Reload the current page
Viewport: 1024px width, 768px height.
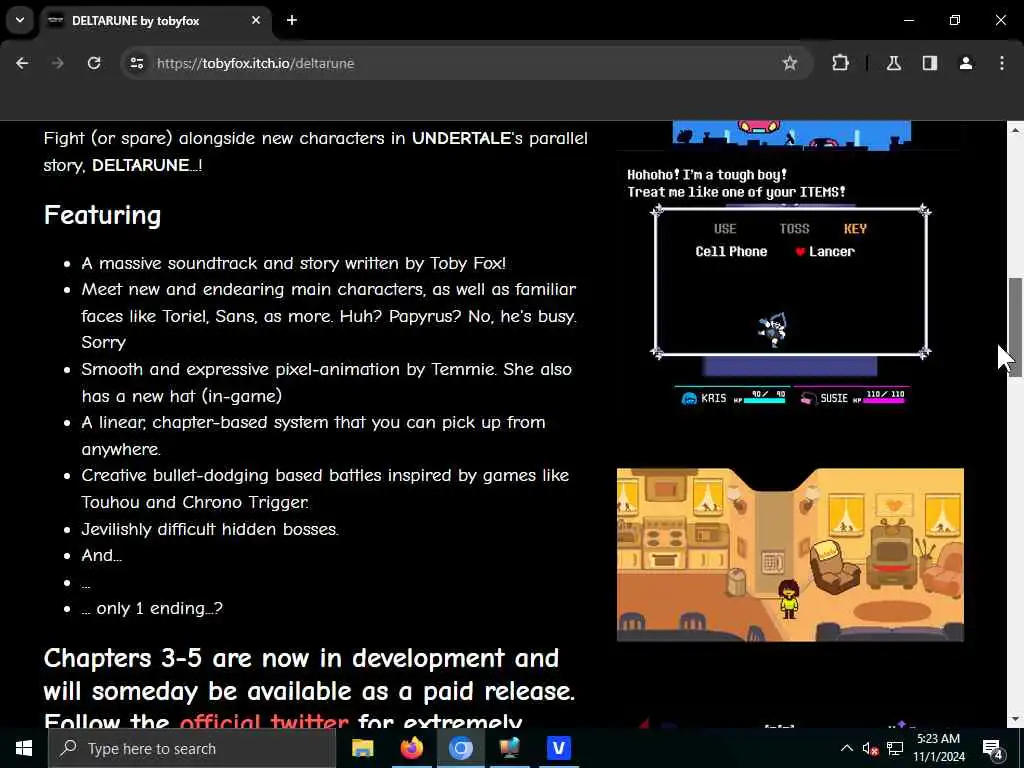[94, 63]
